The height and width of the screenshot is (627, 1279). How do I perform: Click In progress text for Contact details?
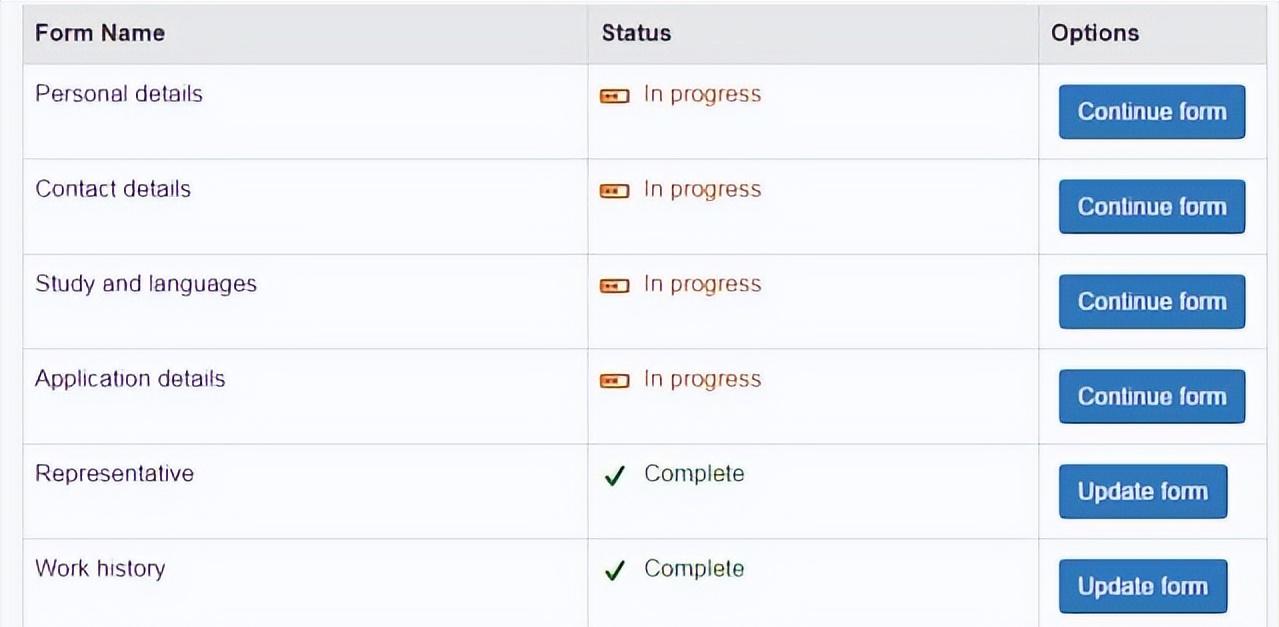tap(702, 190)
